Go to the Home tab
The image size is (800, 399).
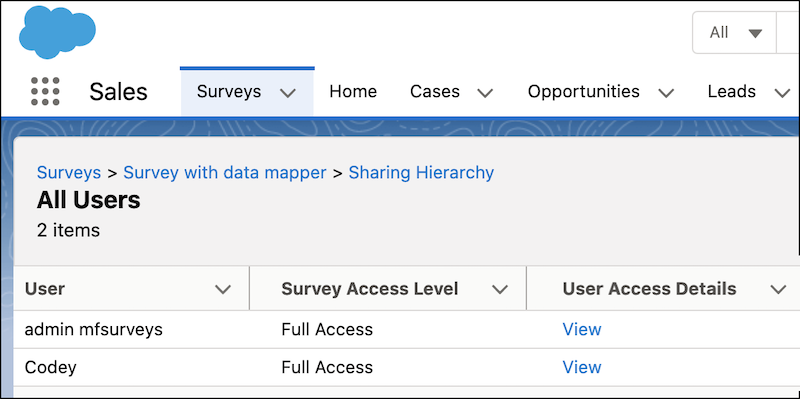(353, 91)
